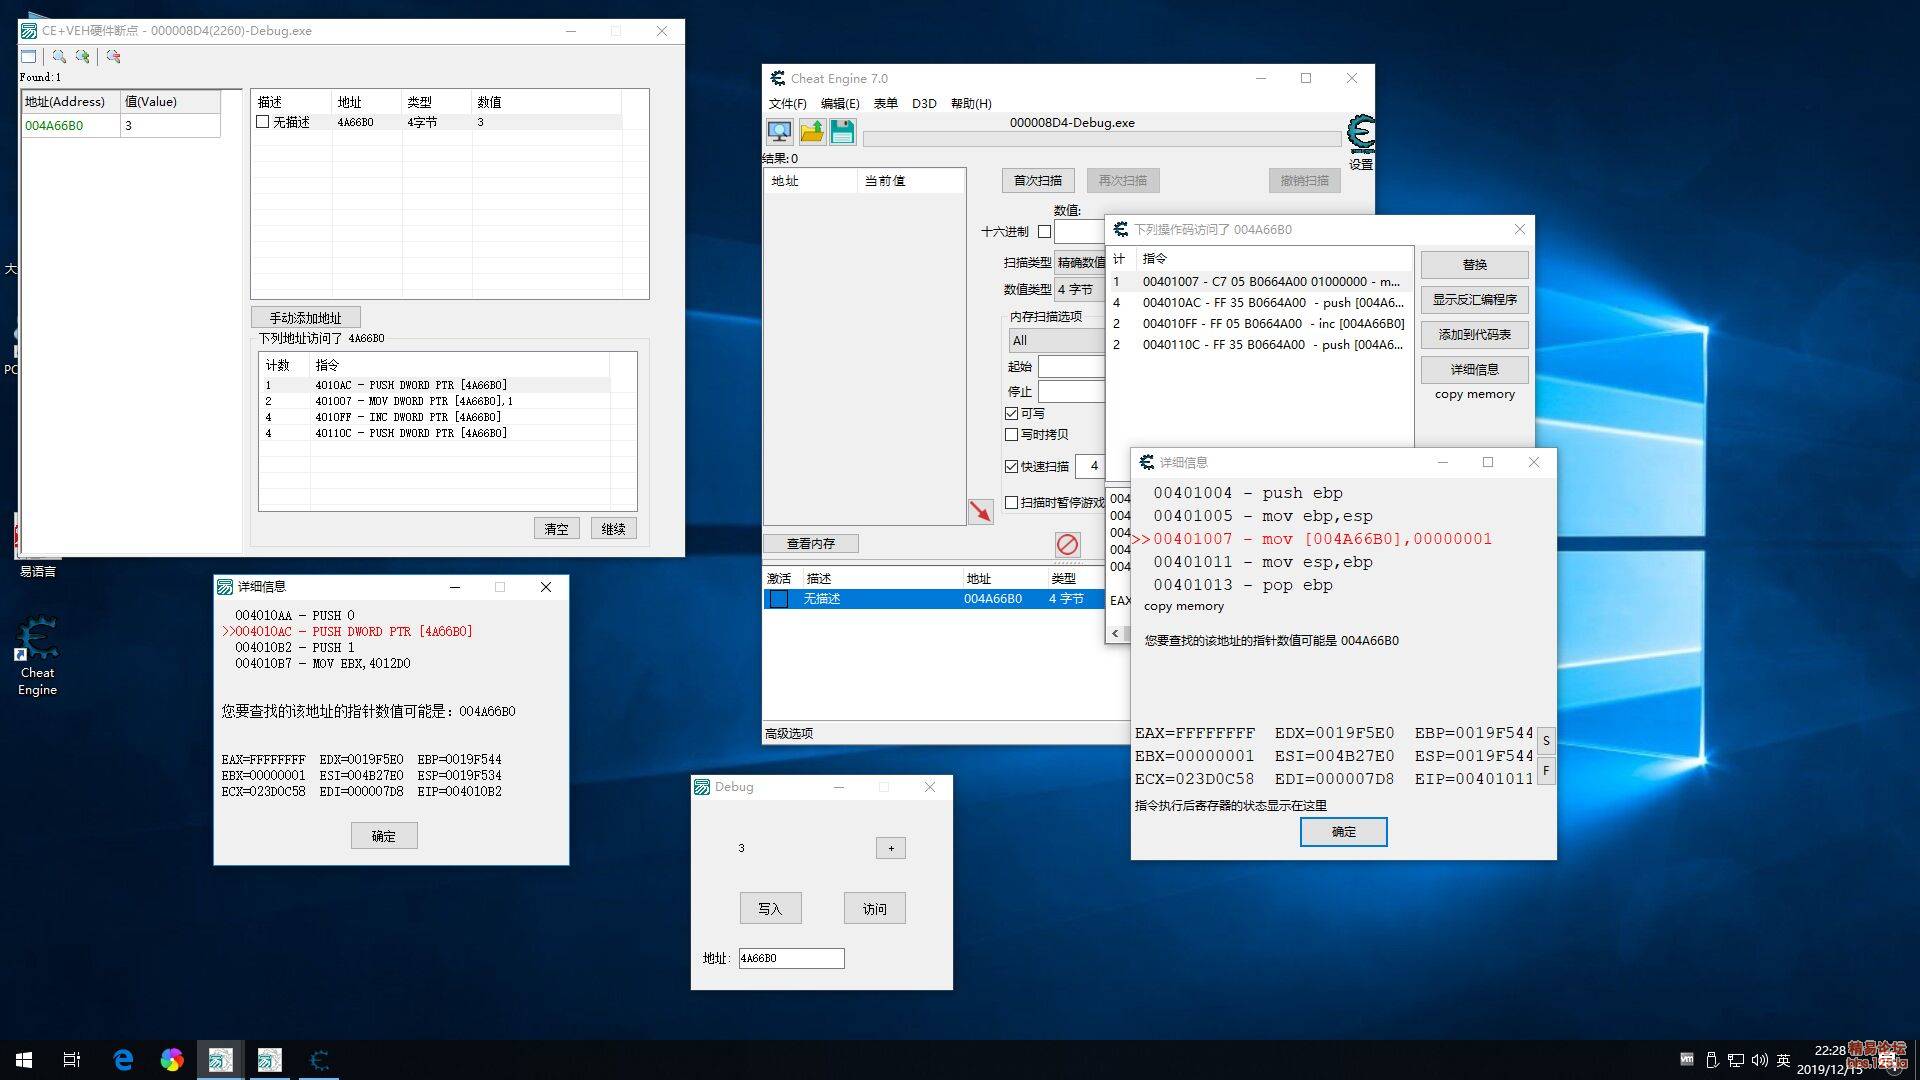Click the 地址 input field in the Debug window
The image size is (1920, 1080).
point(791,958)
